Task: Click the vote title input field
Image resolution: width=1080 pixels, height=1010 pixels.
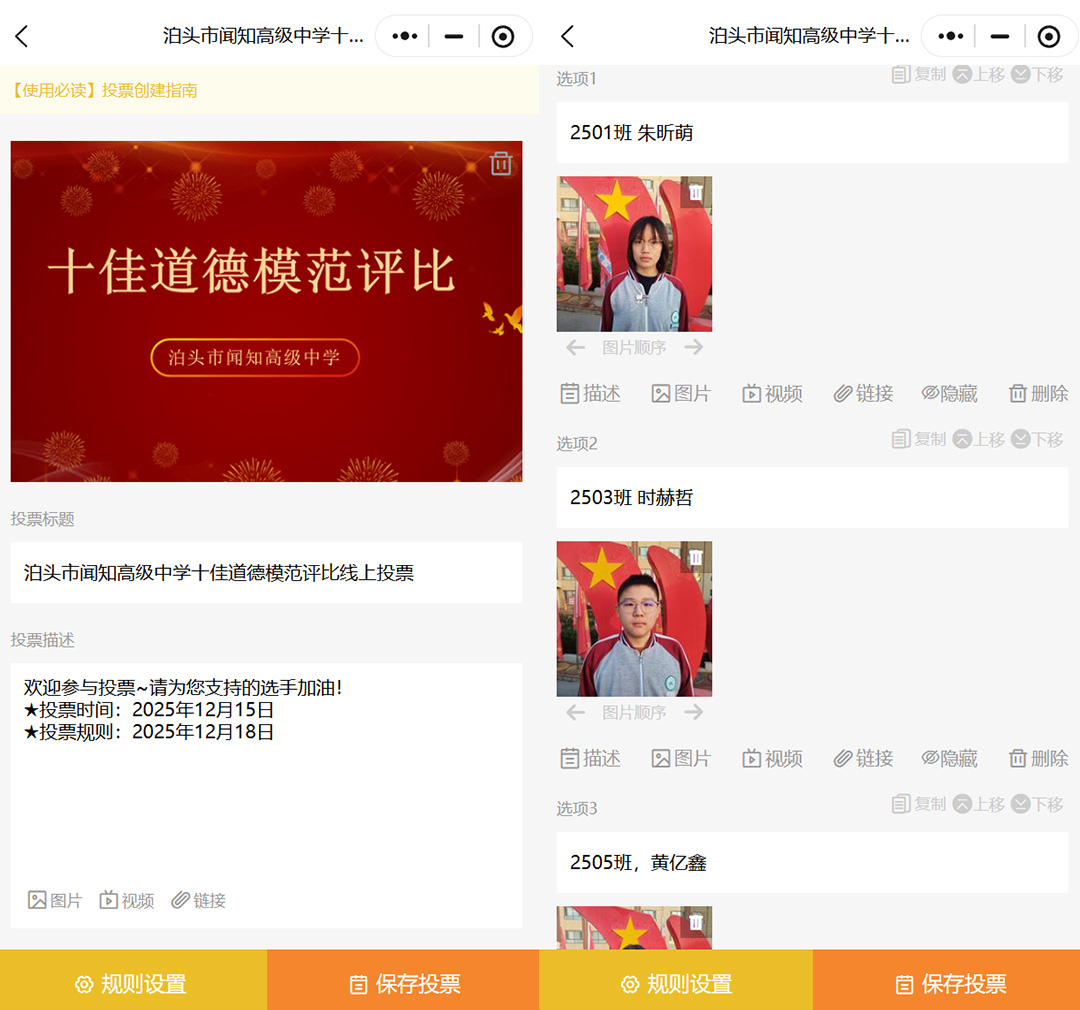Action: [265, 572]
